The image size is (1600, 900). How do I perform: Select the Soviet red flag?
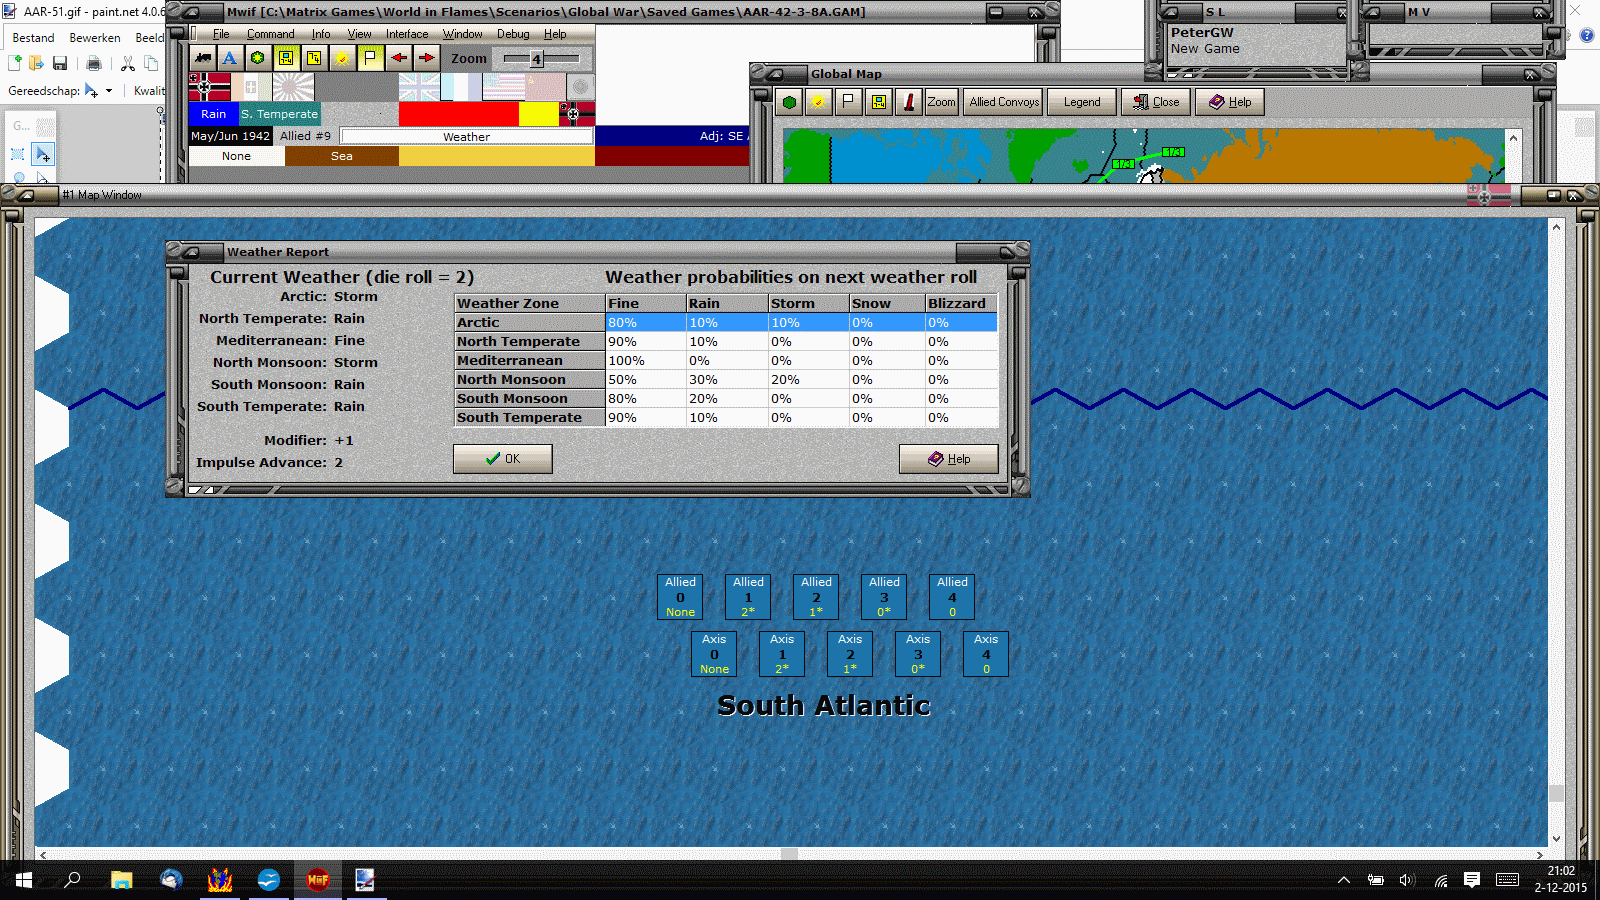(545, 87)
